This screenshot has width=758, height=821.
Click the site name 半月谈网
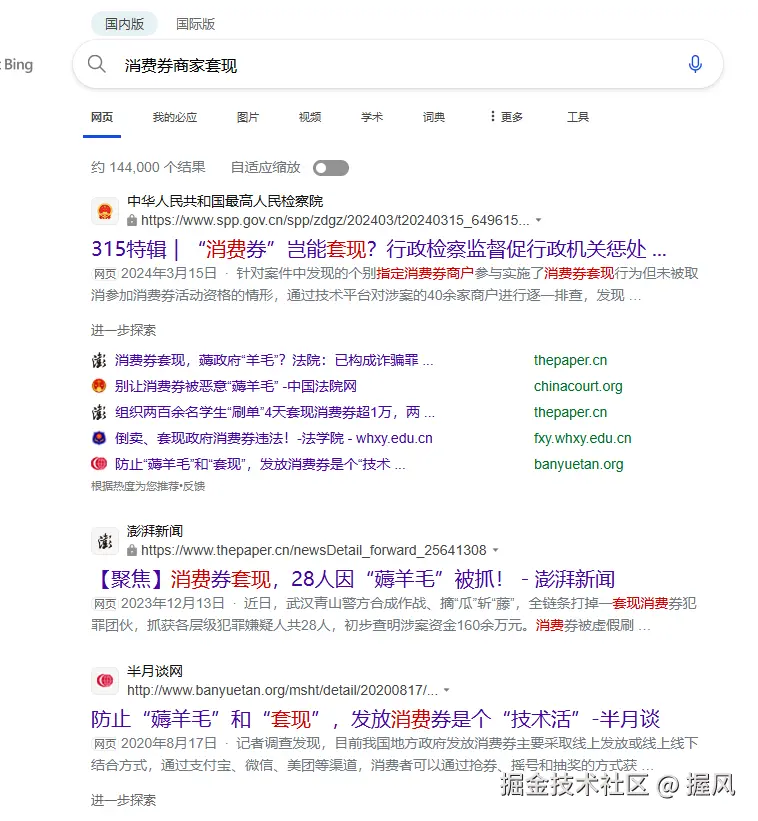155,671
